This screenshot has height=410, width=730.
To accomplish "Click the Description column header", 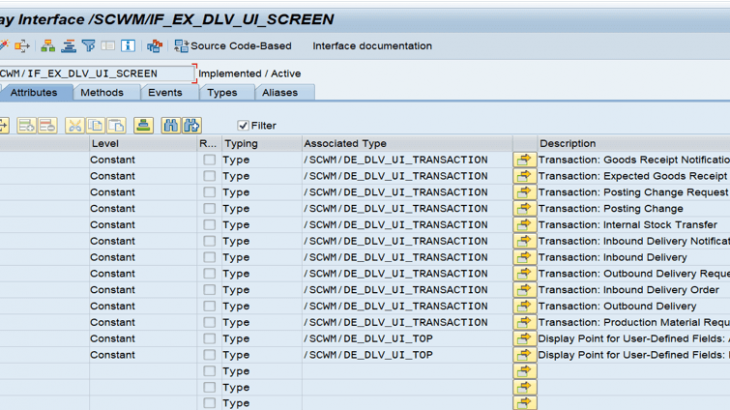I will [x=633, y=143].
